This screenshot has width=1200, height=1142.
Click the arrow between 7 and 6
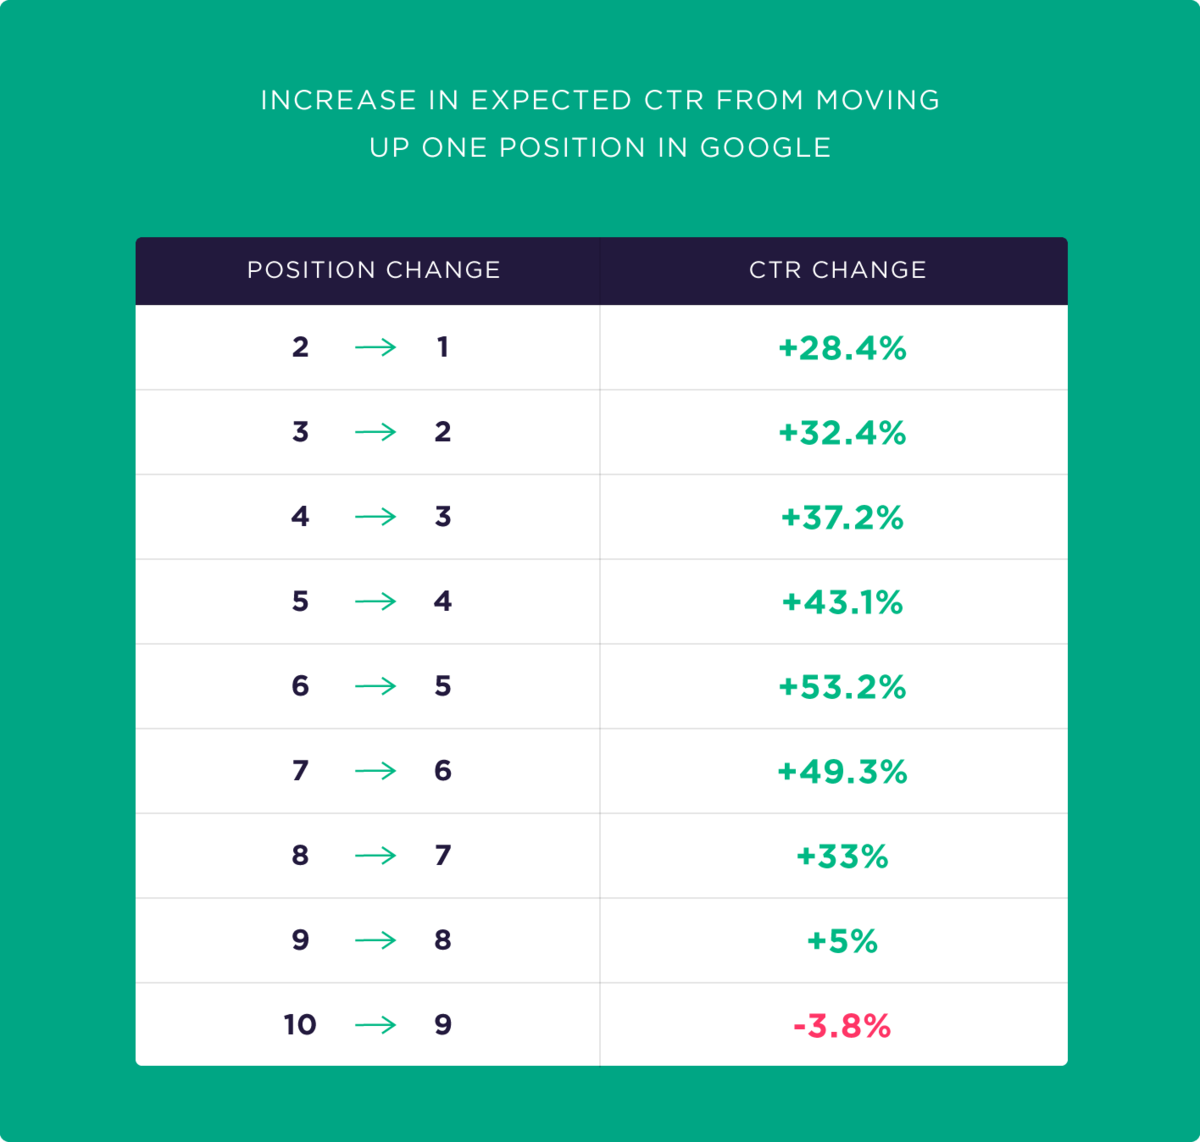[x=376, y=771]
